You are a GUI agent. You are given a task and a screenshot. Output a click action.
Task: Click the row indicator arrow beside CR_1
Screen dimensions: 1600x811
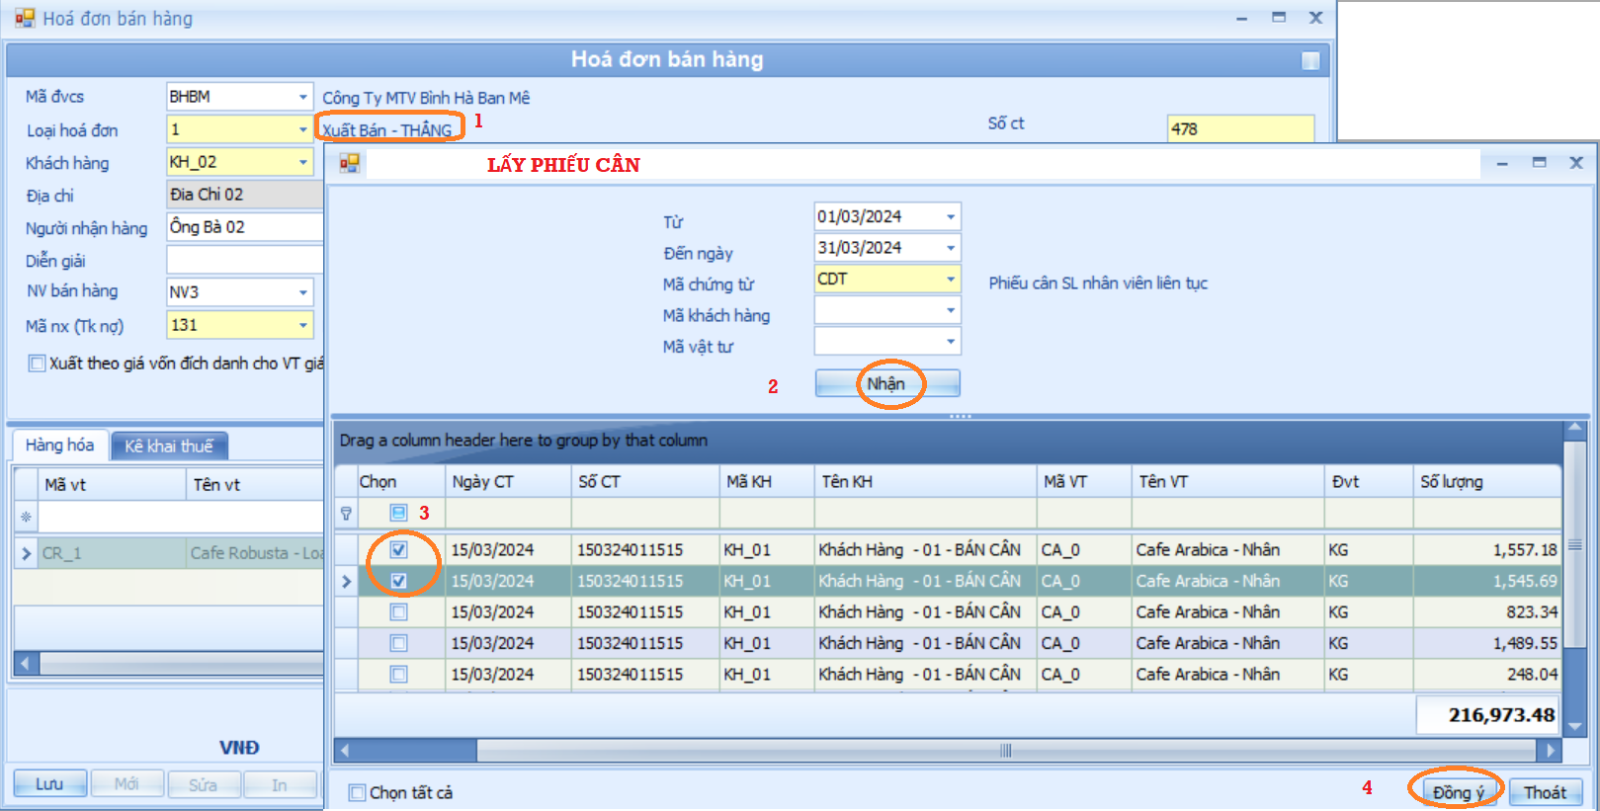pos(26,553)
